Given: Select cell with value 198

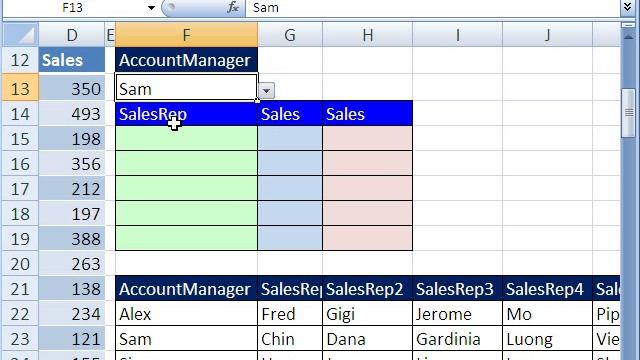Looking at the screenshot, I should (72, 139).
